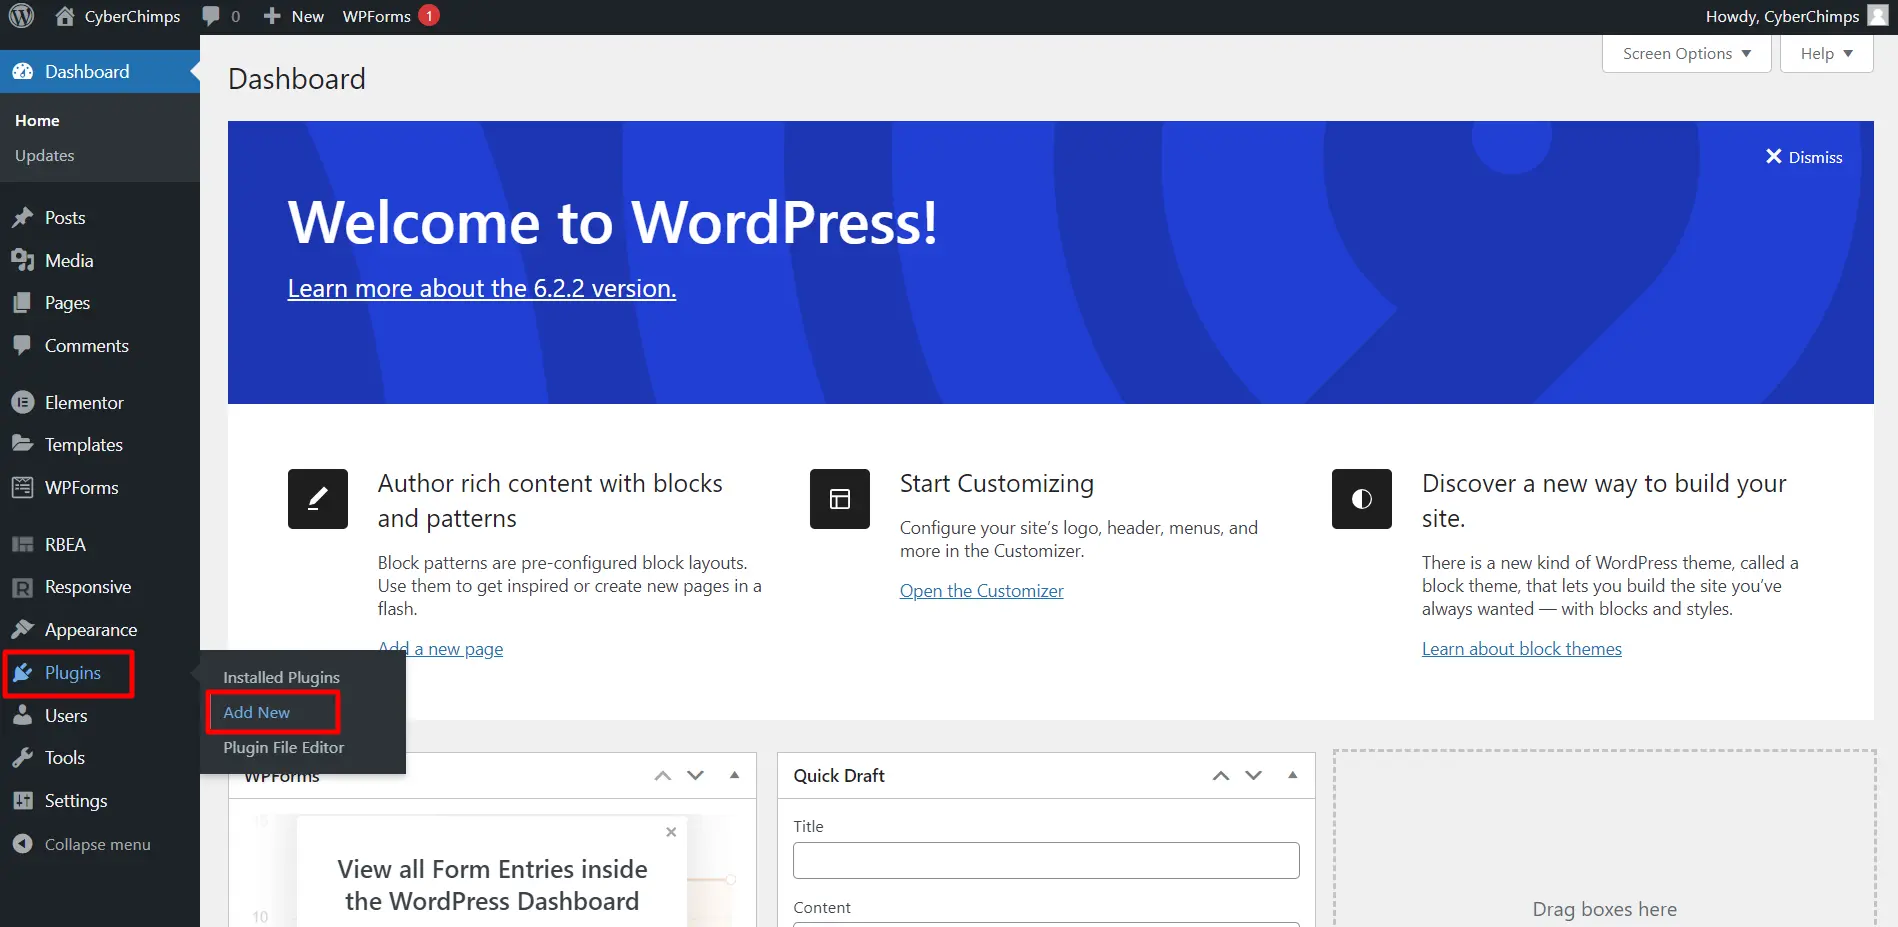Click the half-circle styles icon

pyautogui.click(x=1362, y=499)
